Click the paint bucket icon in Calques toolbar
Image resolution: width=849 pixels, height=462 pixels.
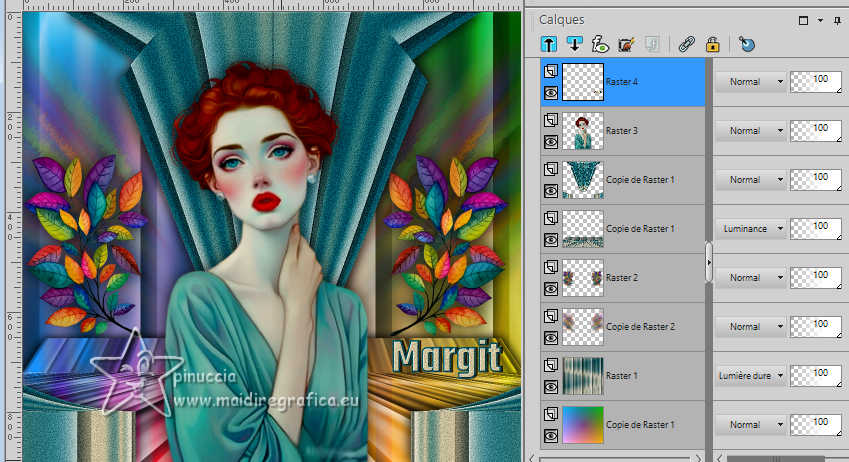pyautogui.click(x=747, y=44)
